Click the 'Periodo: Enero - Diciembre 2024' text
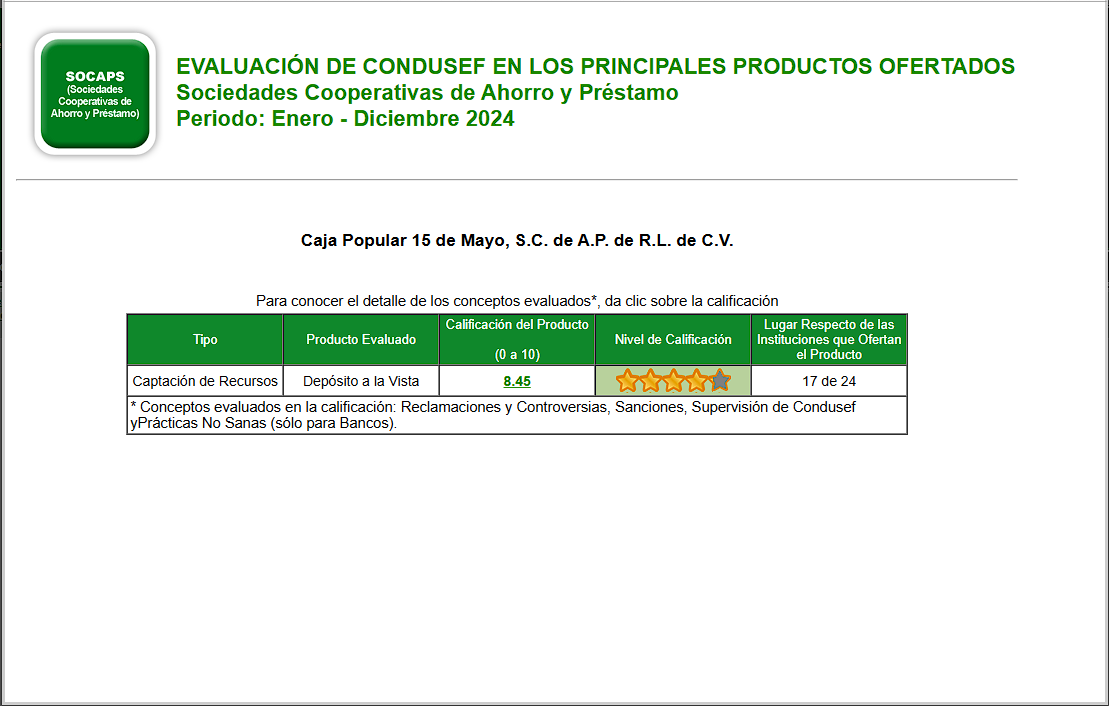 pos(345,118)
